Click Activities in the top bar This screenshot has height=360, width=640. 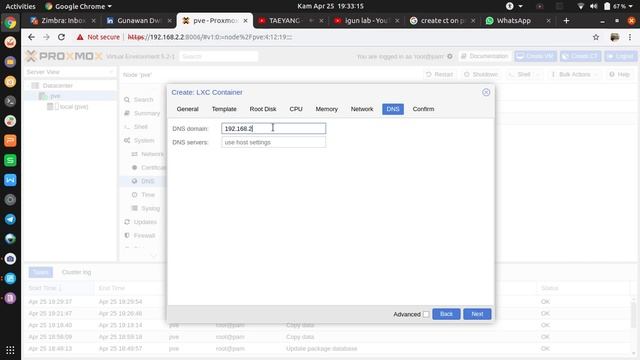pos(20,6)
